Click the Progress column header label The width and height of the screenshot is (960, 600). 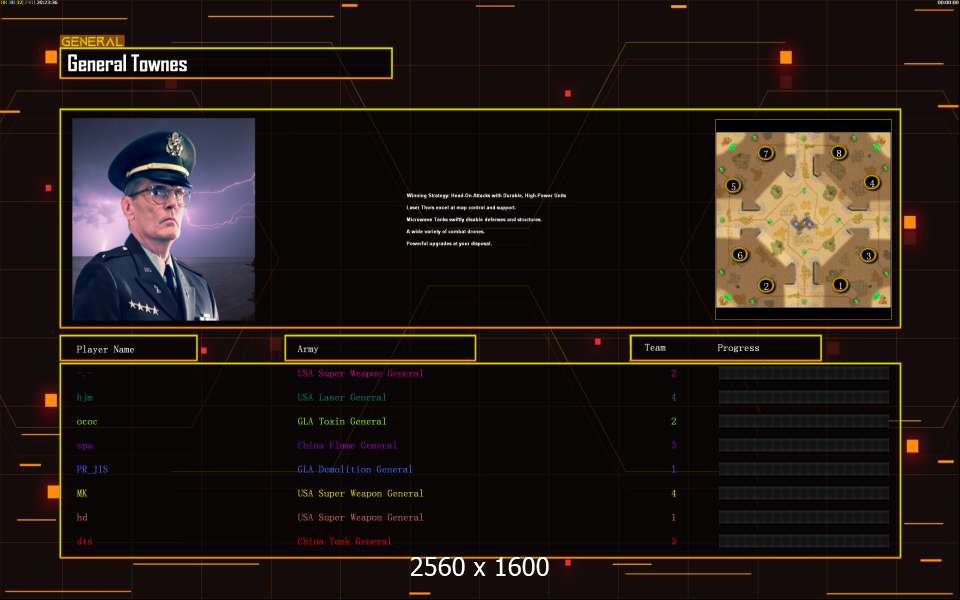pyautogui.click(x=738, y=348)
